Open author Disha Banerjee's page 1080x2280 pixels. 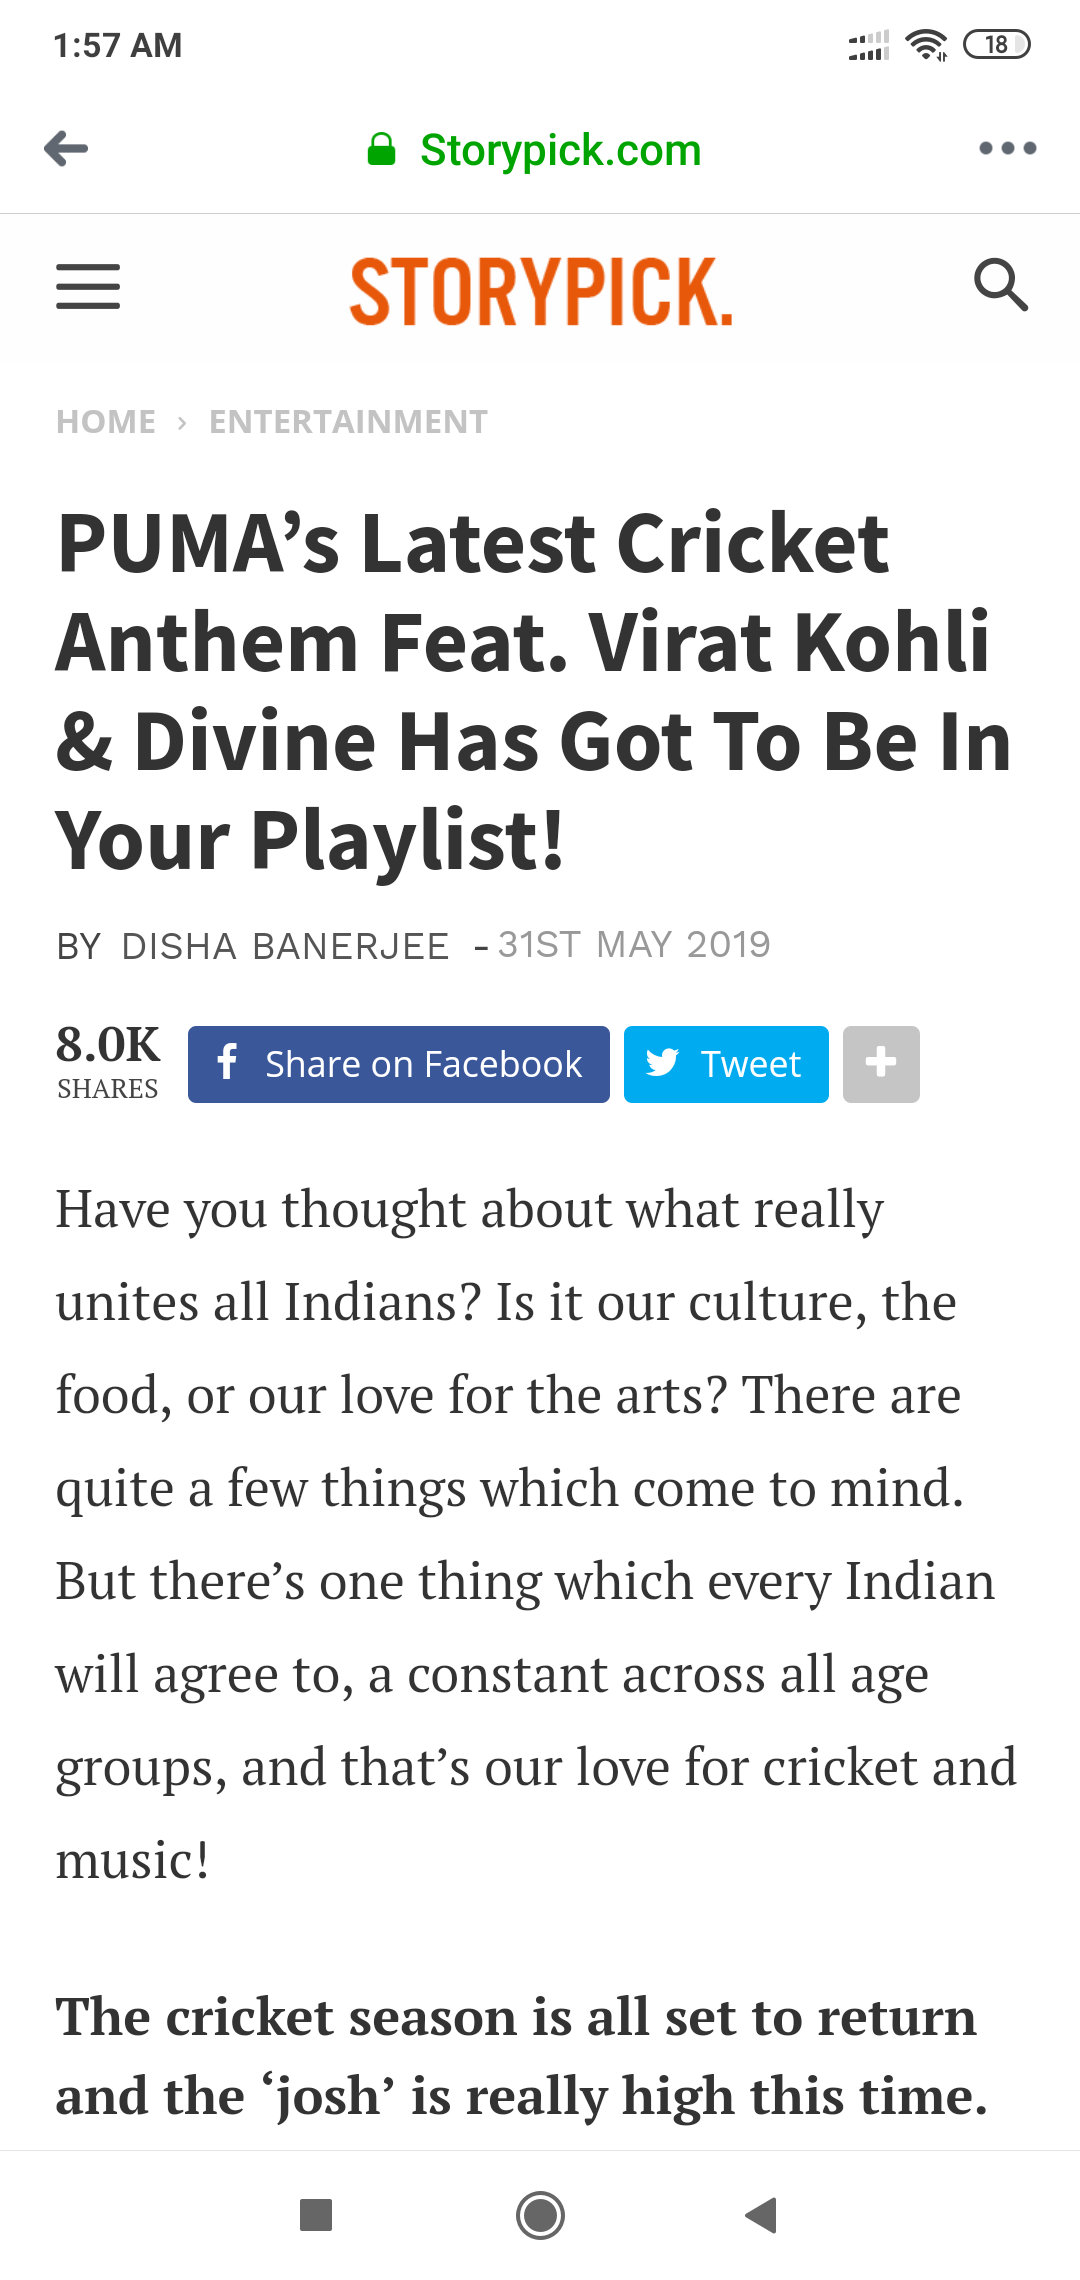(285, 946)
